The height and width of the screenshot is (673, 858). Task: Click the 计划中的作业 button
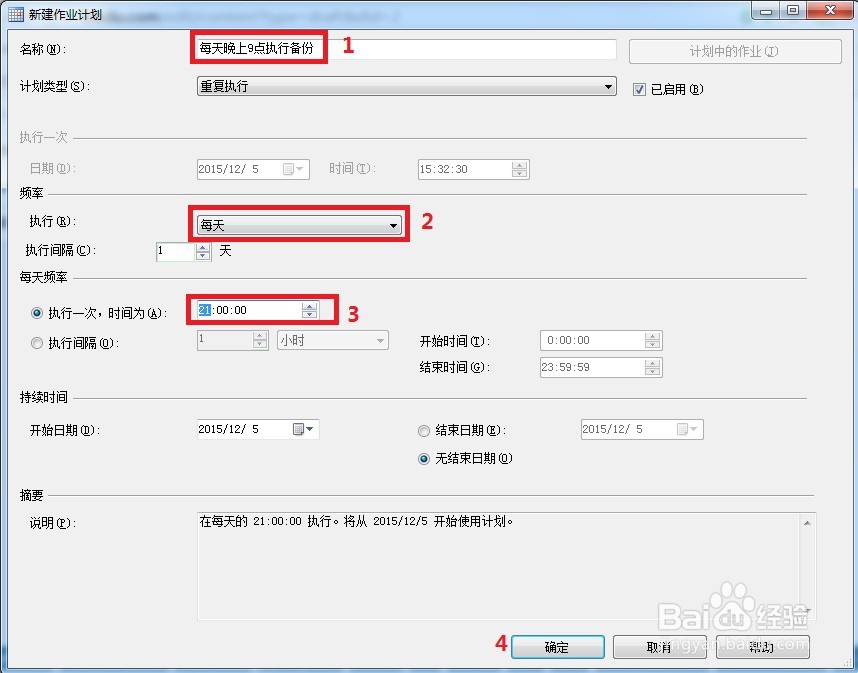coord(735,51)
